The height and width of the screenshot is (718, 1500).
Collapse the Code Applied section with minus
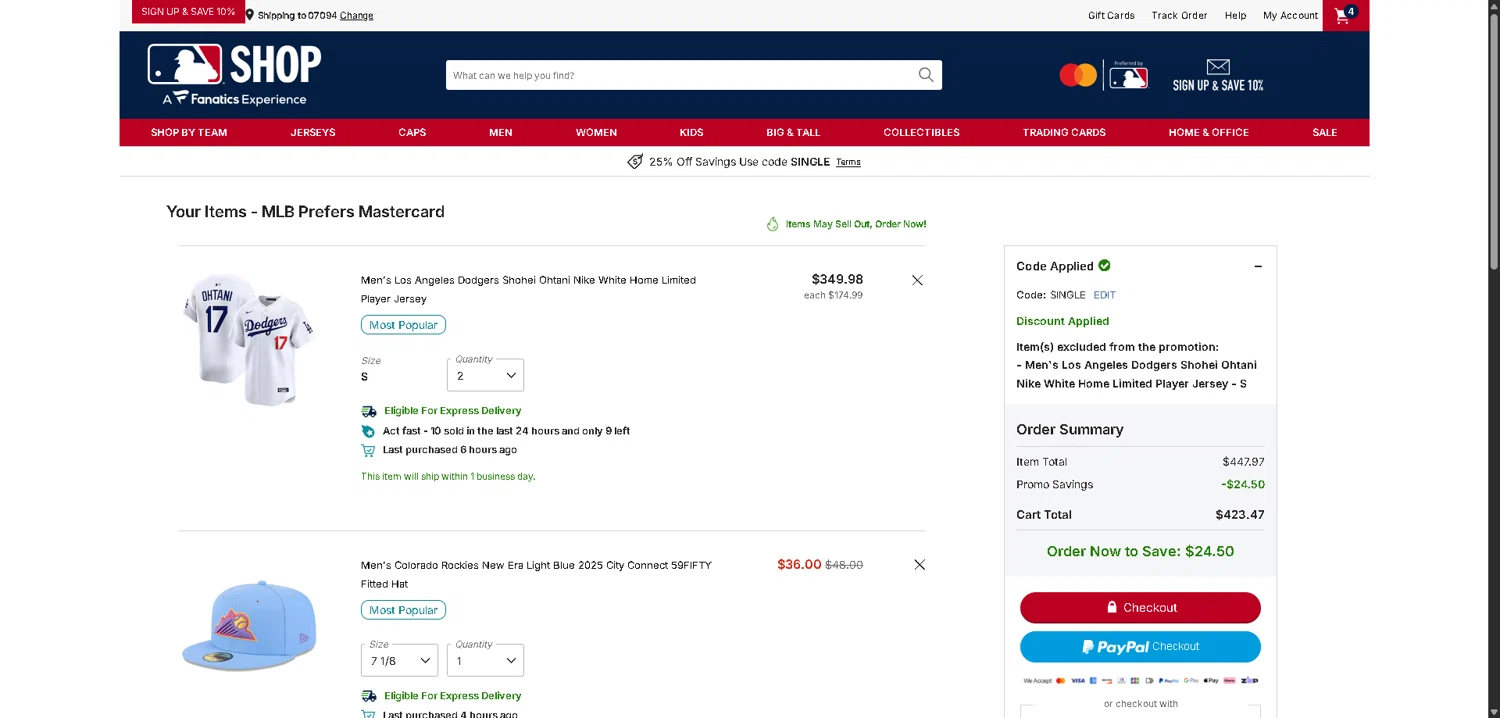[1258, 266]
